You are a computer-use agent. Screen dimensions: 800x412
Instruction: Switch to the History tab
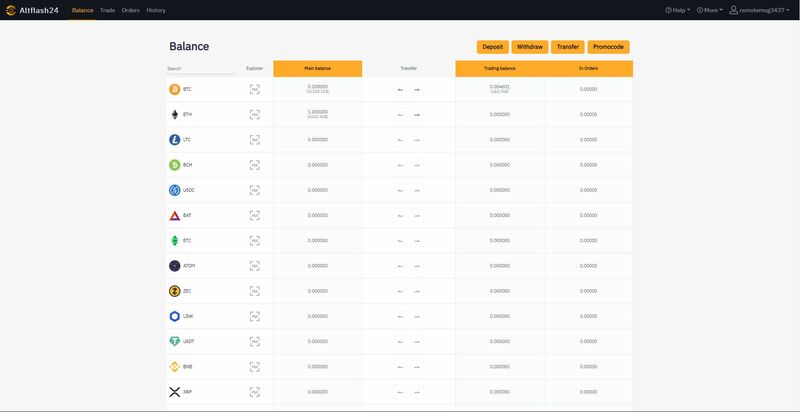pyautogui.click(x=156, y=10)
